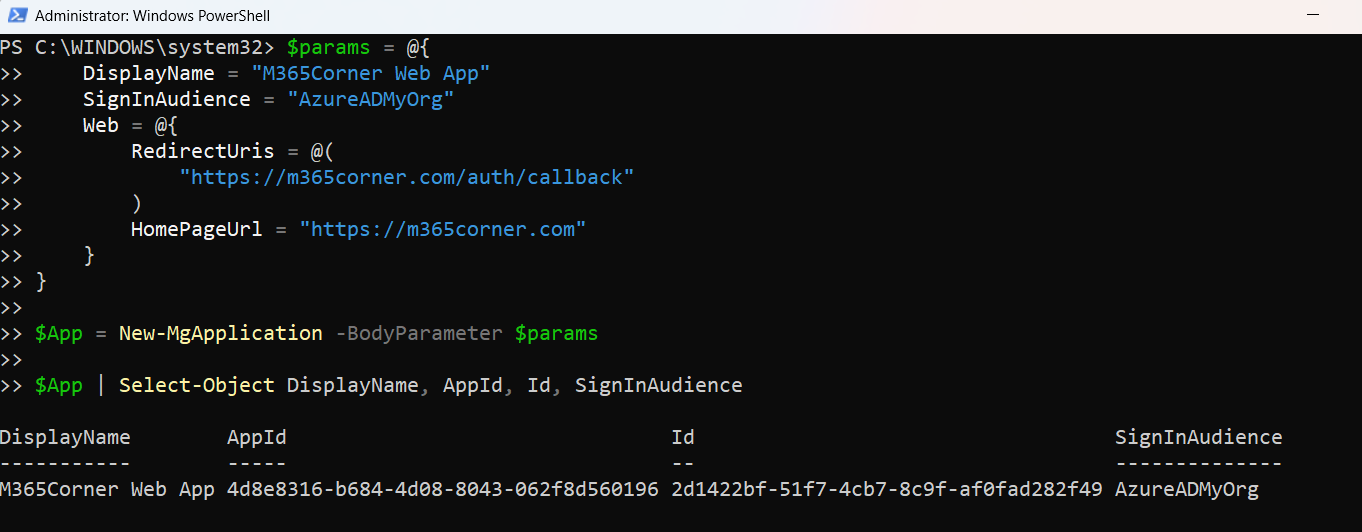Select the "M365Corner Web App" string in the script

[x=370, y=73]
